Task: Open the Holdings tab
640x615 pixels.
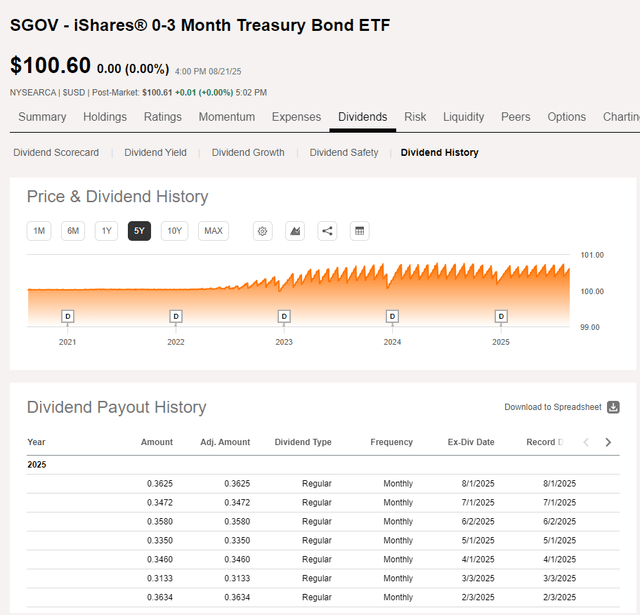Action: pyautogui.click(x=105, y=117)
